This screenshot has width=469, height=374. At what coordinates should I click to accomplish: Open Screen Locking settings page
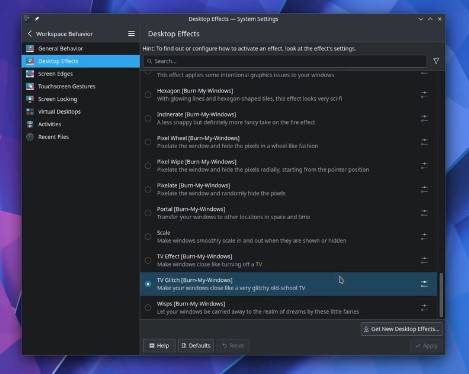(x=81, y=99)
